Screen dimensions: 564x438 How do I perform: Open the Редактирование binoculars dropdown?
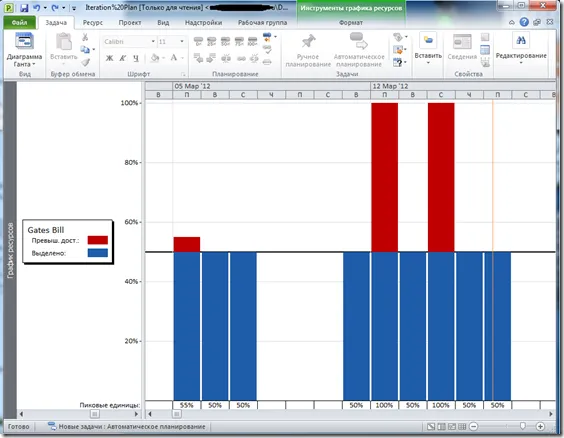(x=521, y=49)
